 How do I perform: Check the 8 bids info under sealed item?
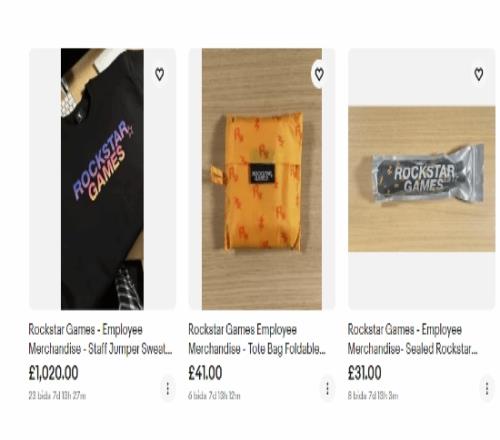373,396
